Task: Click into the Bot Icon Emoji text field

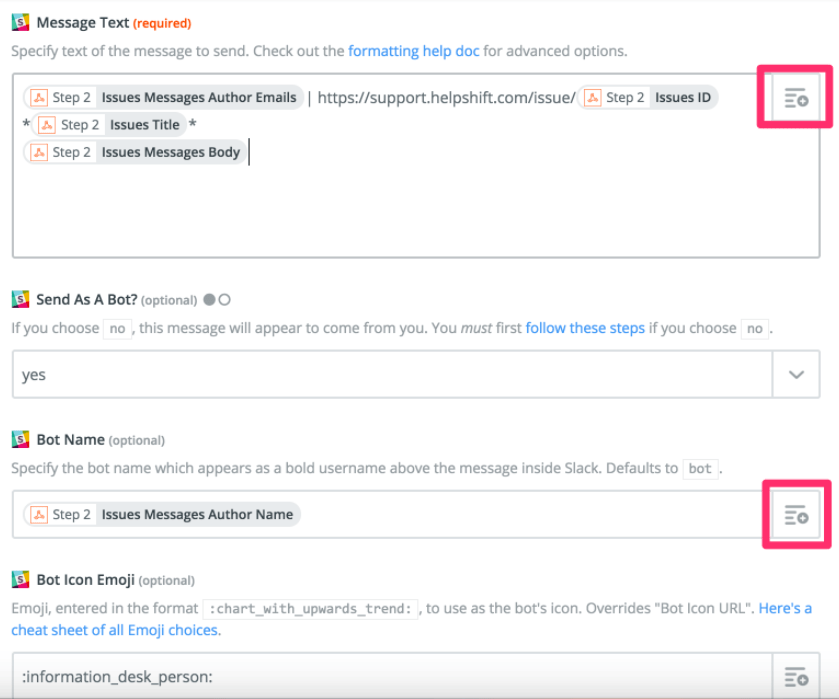Action: point(390,676)
